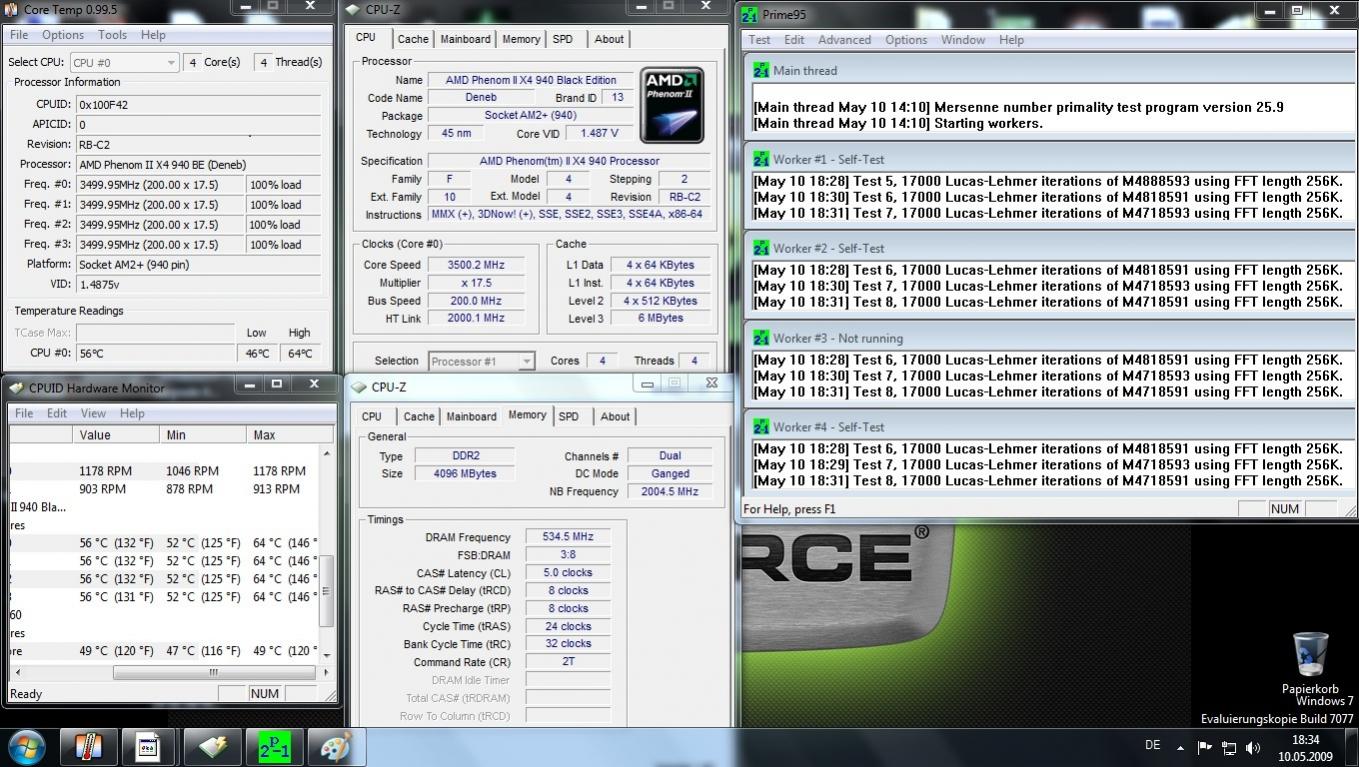This screenshot has height=767, width=1359.
Task: Click Hardware Monitor vertical scrollbar thumb
Action: (x=326, y=591)
